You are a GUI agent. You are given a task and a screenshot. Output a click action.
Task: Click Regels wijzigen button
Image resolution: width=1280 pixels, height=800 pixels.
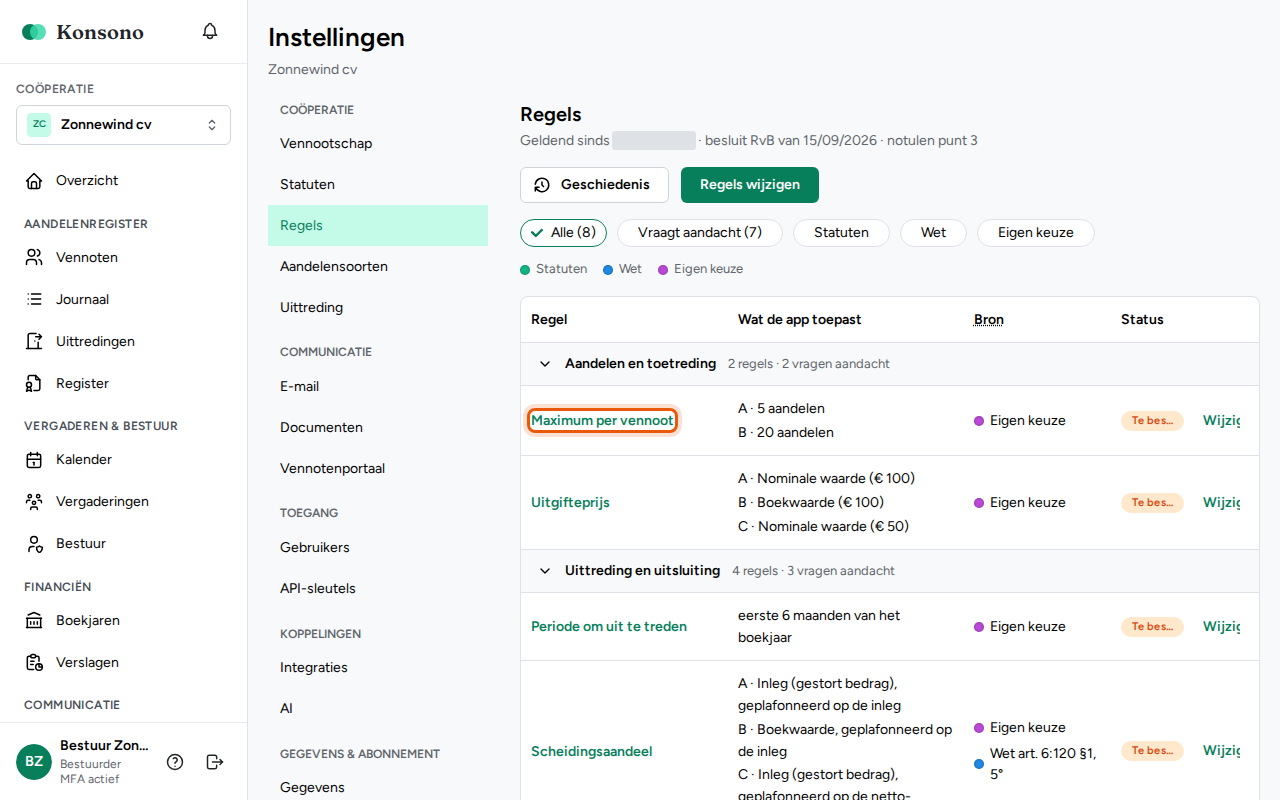(750, 185)
